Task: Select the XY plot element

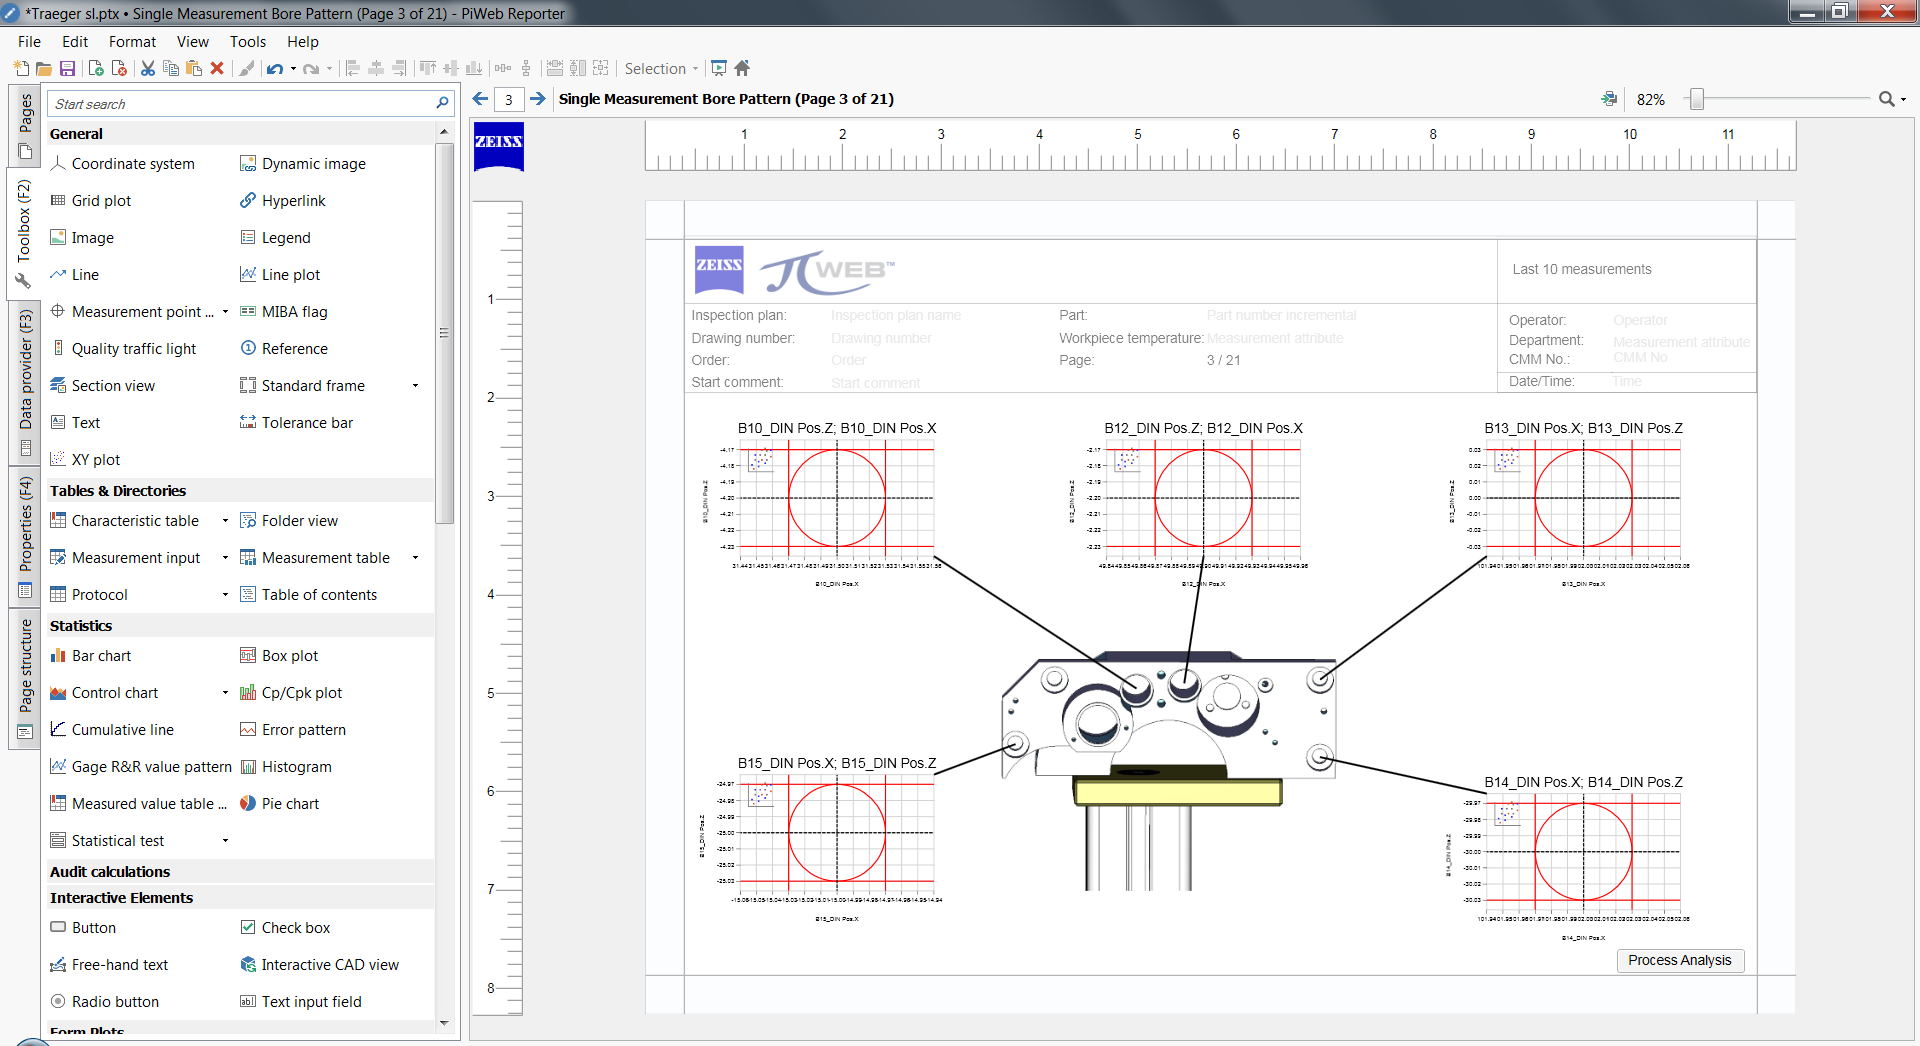Action: point(95,459)
